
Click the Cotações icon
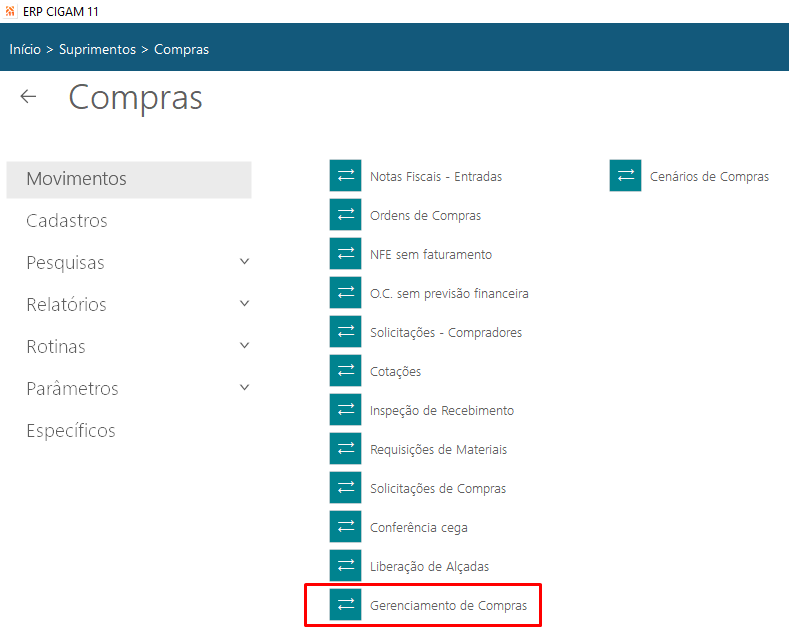tap(345, 370)
